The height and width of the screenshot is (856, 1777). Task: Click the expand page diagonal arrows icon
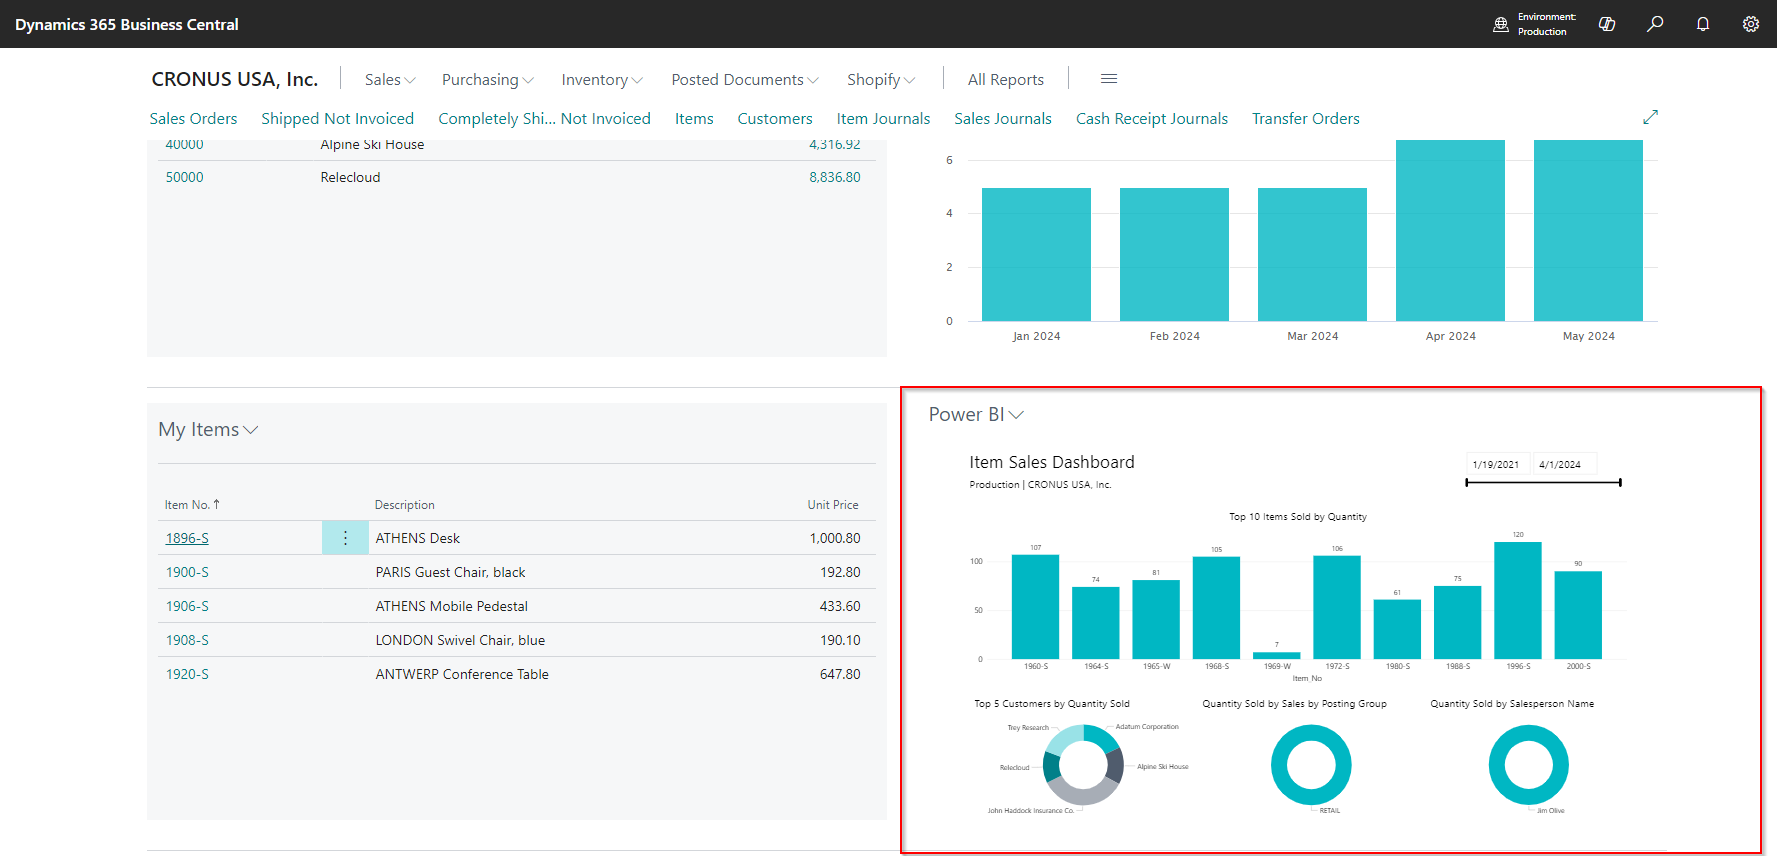(1650, 117)
